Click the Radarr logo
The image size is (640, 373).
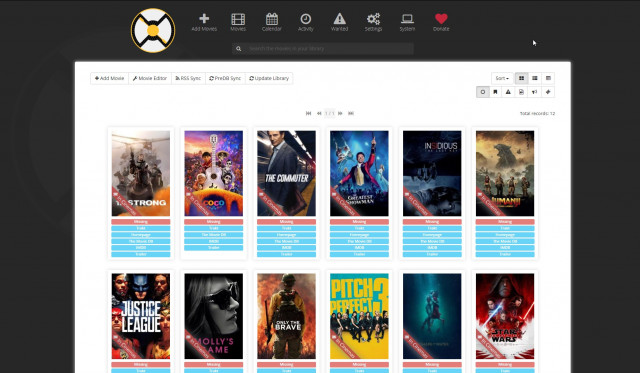pyautogui.click(x=153, y=31)
